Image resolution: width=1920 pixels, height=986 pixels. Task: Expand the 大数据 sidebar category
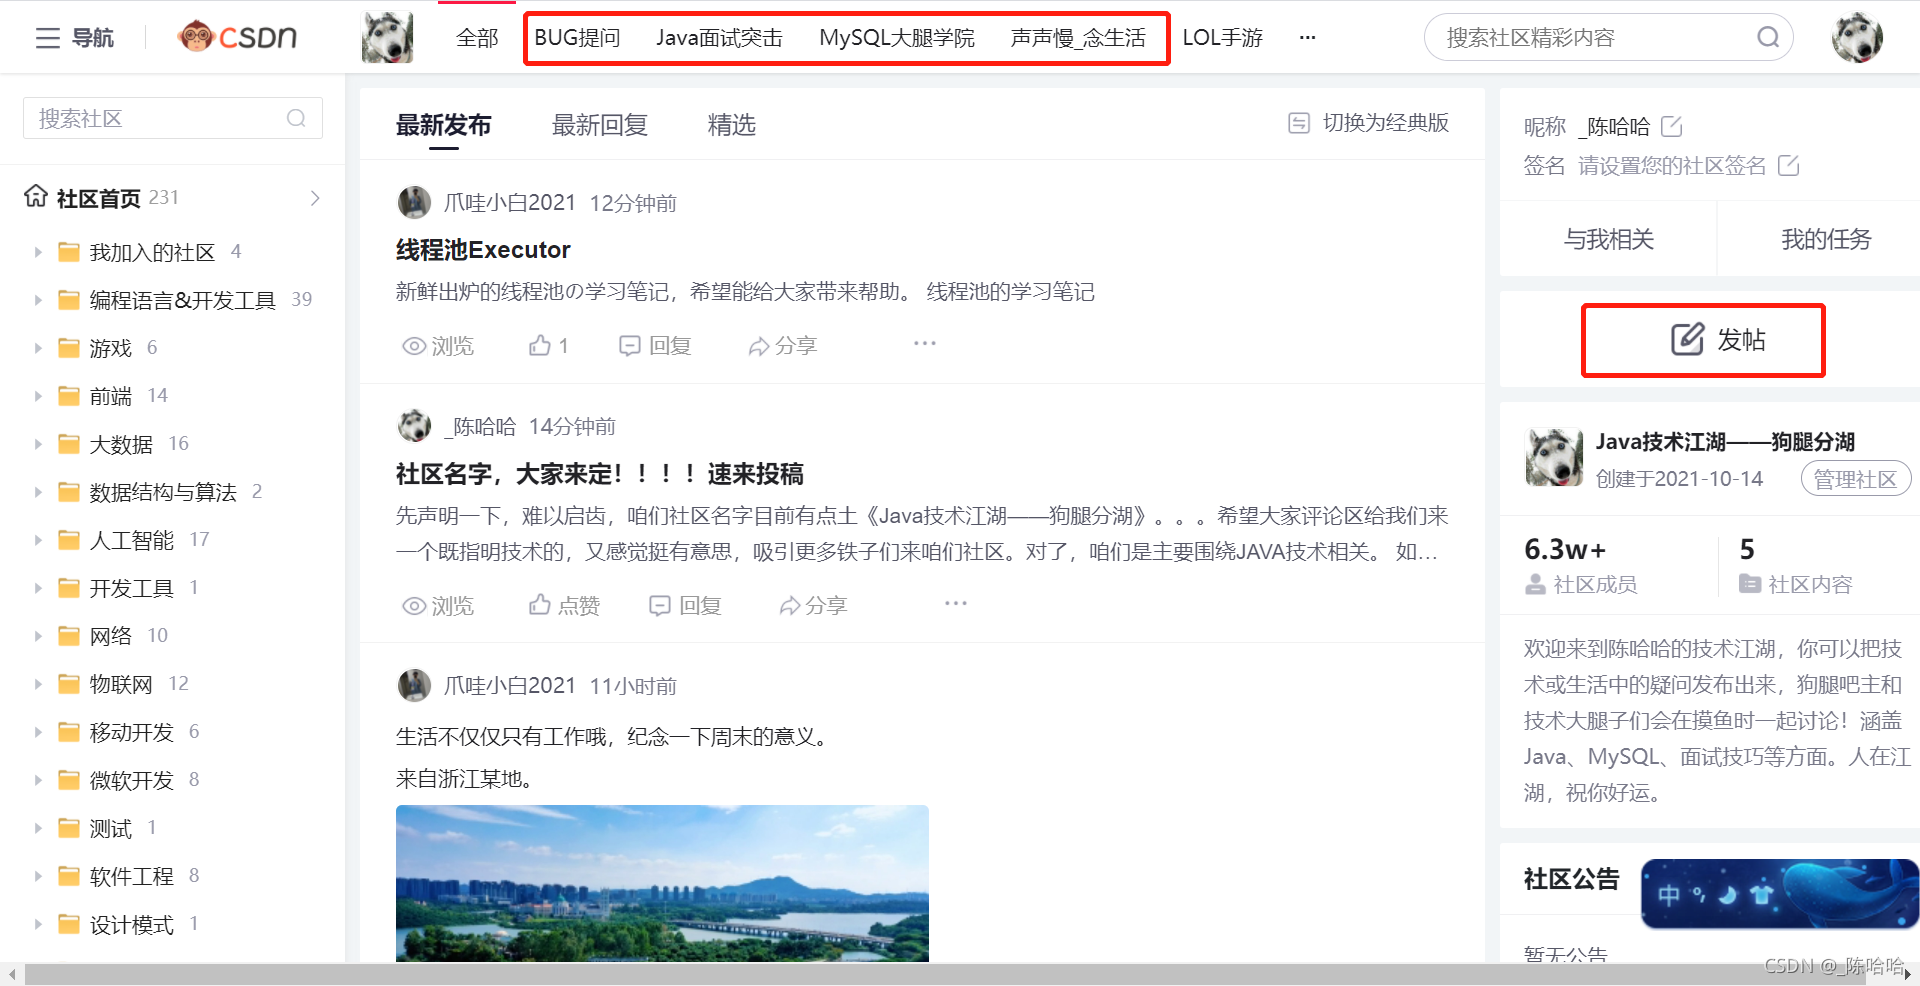[38, 443]
